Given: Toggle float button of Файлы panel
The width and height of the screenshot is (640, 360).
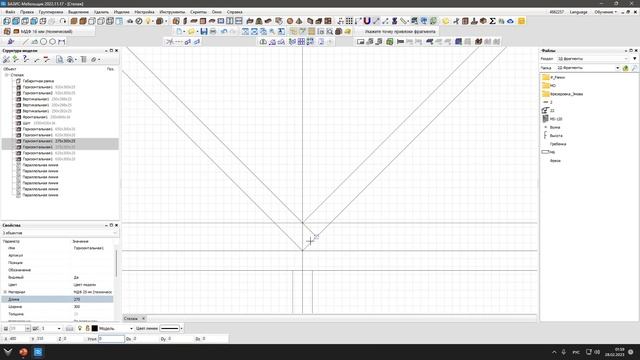Looking at the screenshot, I should (631, 51).
